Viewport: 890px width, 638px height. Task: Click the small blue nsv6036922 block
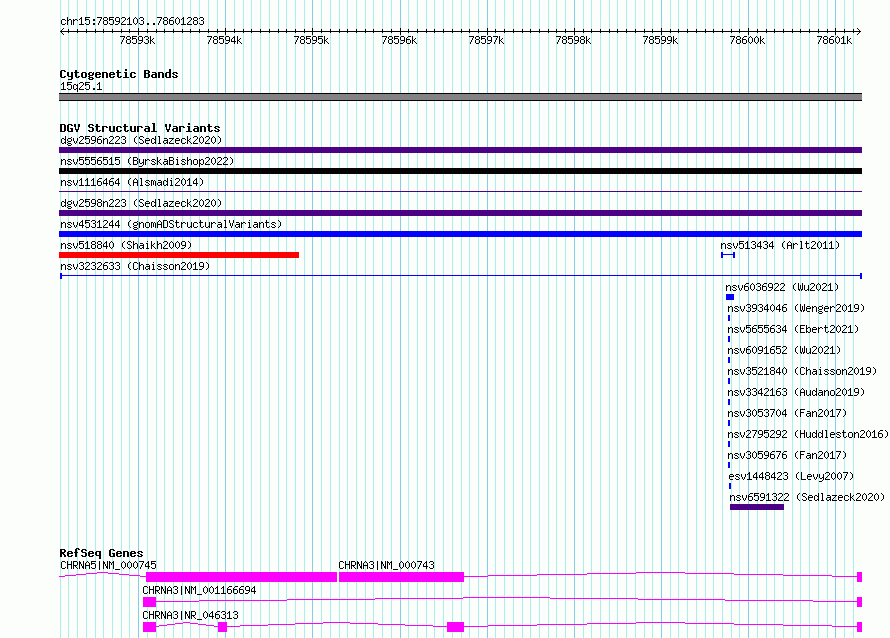(x=730, y=297)
